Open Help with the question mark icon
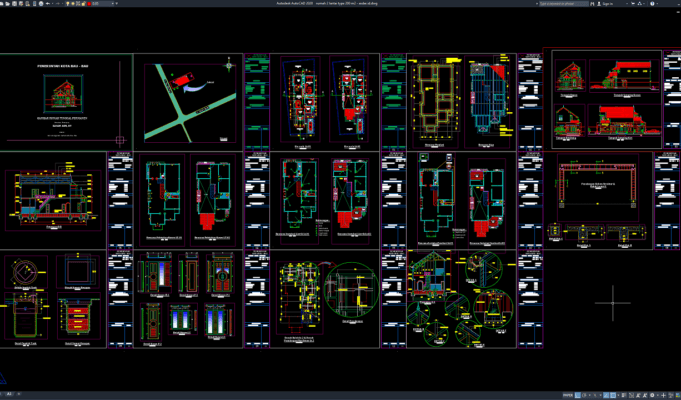This screenshot has width=681, height=400. click(x=652, y=4)
